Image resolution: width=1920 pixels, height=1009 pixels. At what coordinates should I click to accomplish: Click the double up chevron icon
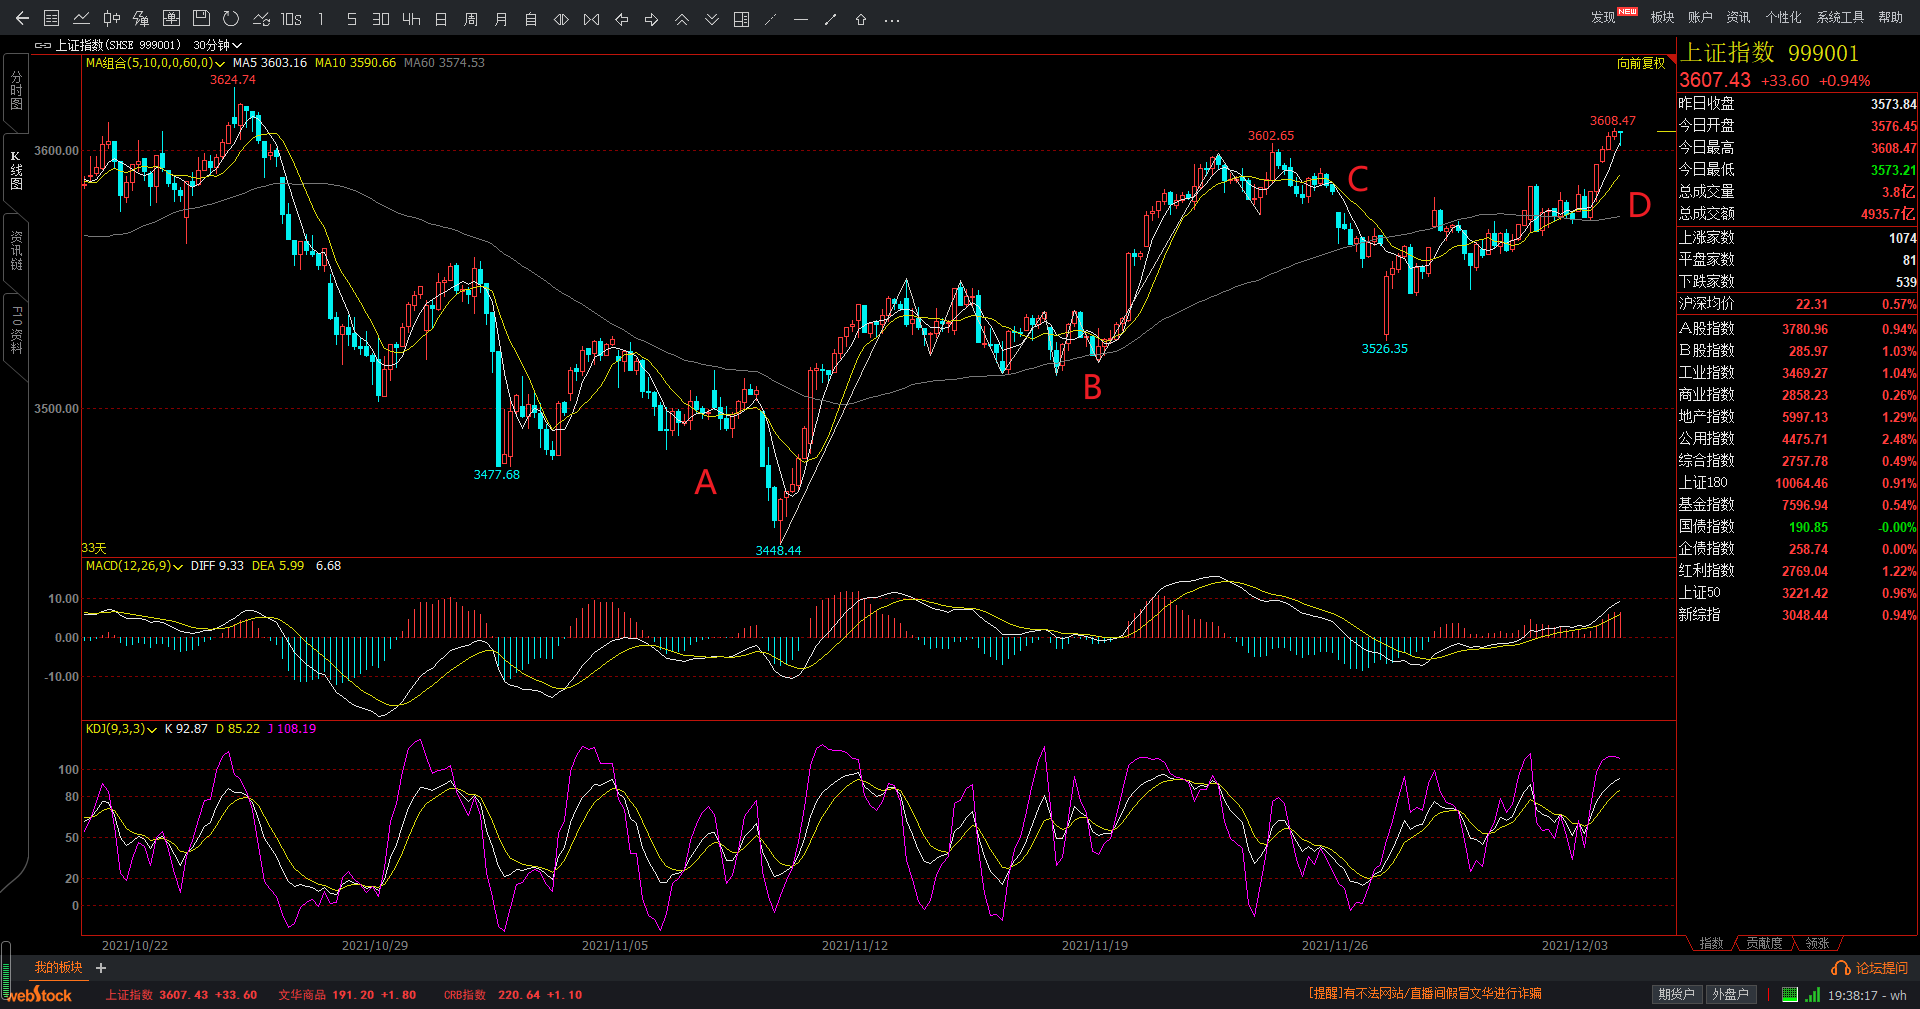[682, 19]
